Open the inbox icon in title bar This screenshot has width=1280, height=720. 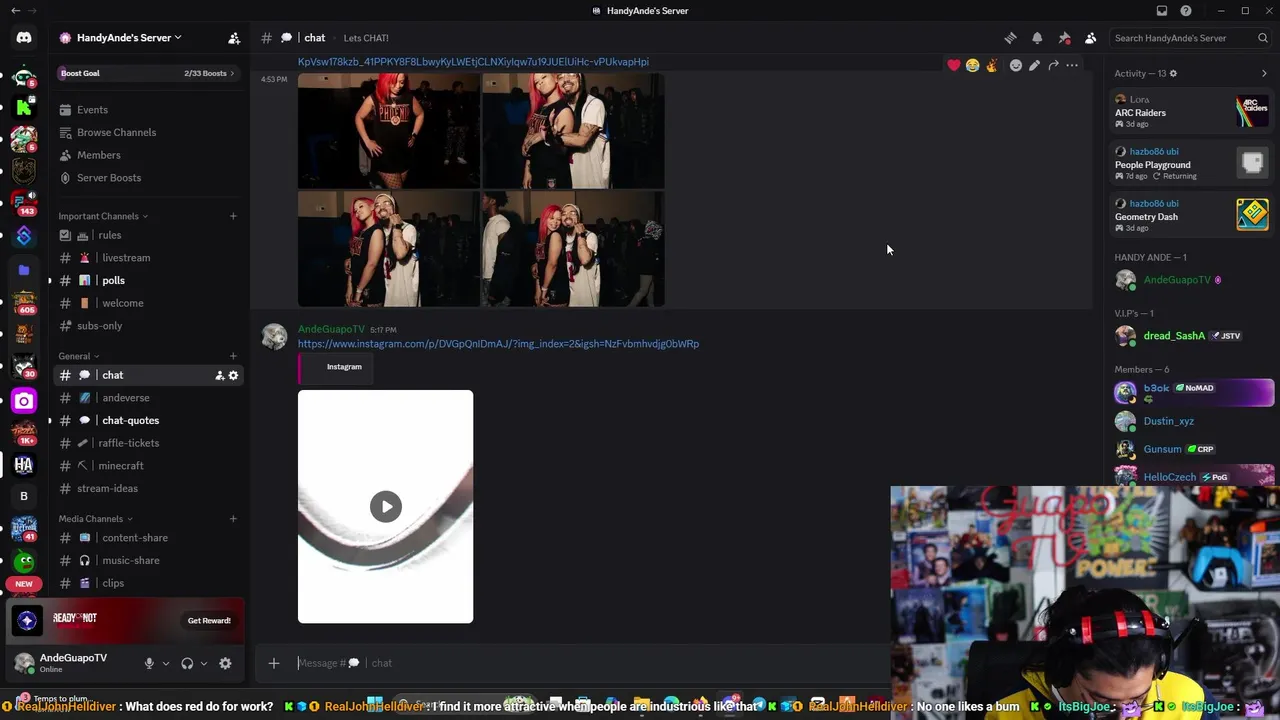1162,11
